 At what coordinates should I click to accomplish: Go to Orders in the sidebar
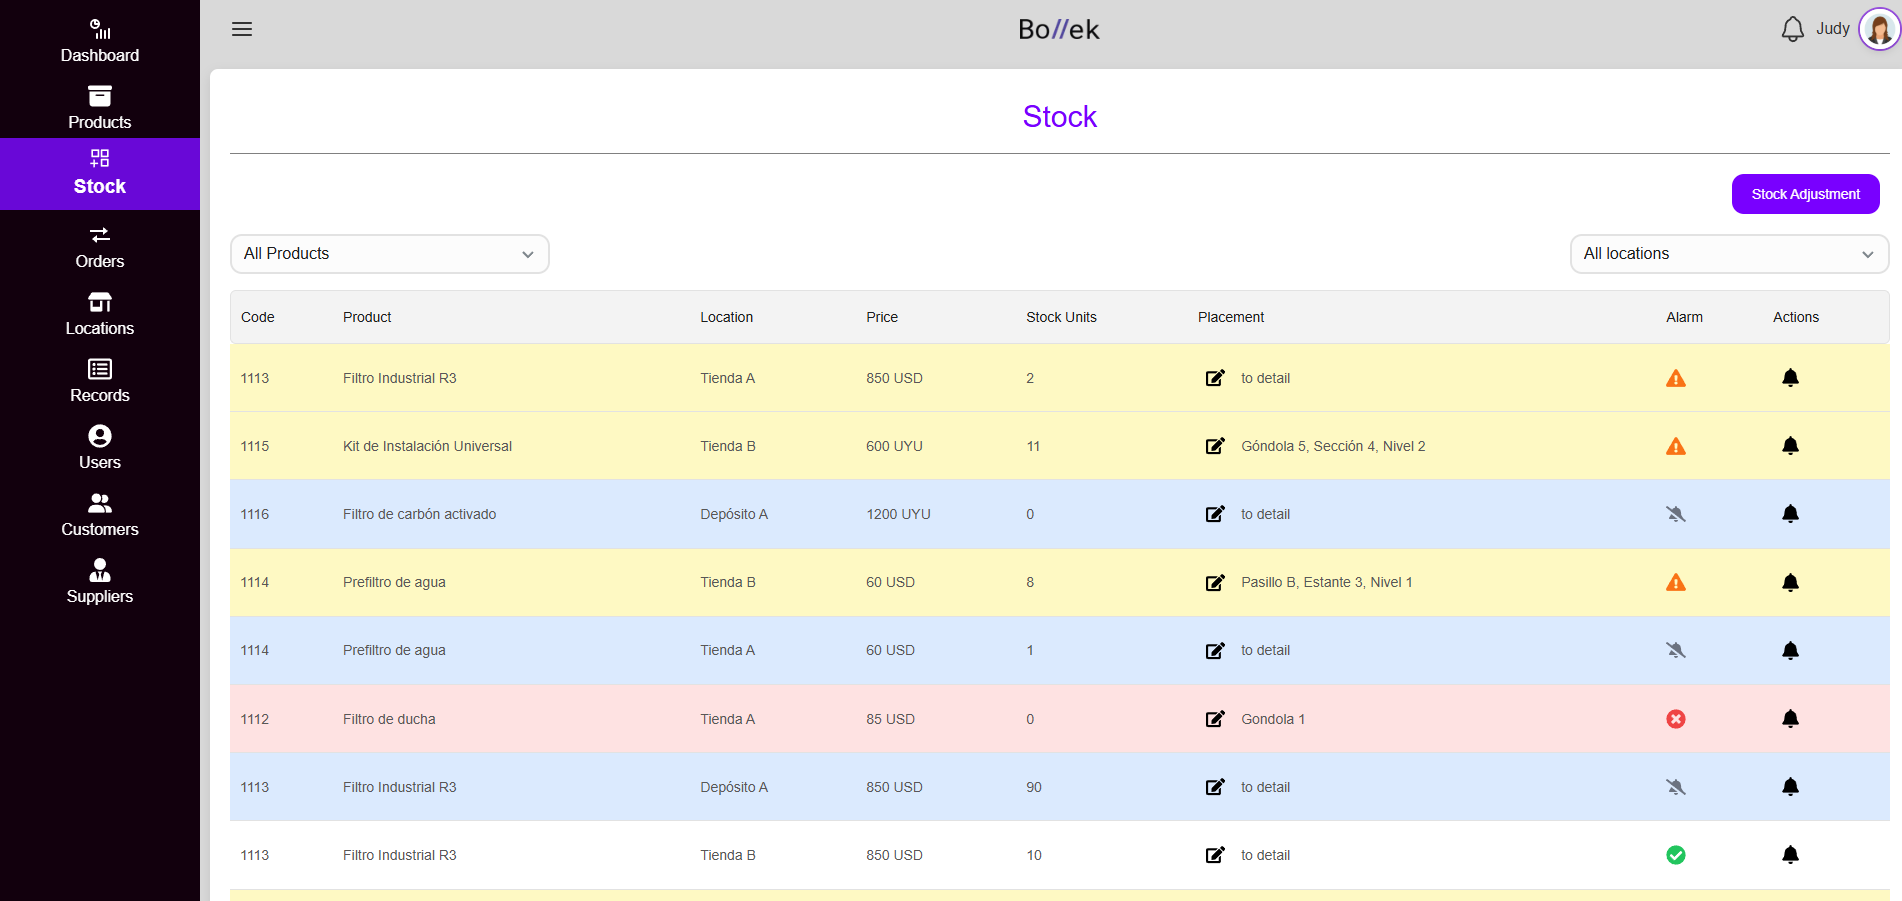(x=100, y=247)
